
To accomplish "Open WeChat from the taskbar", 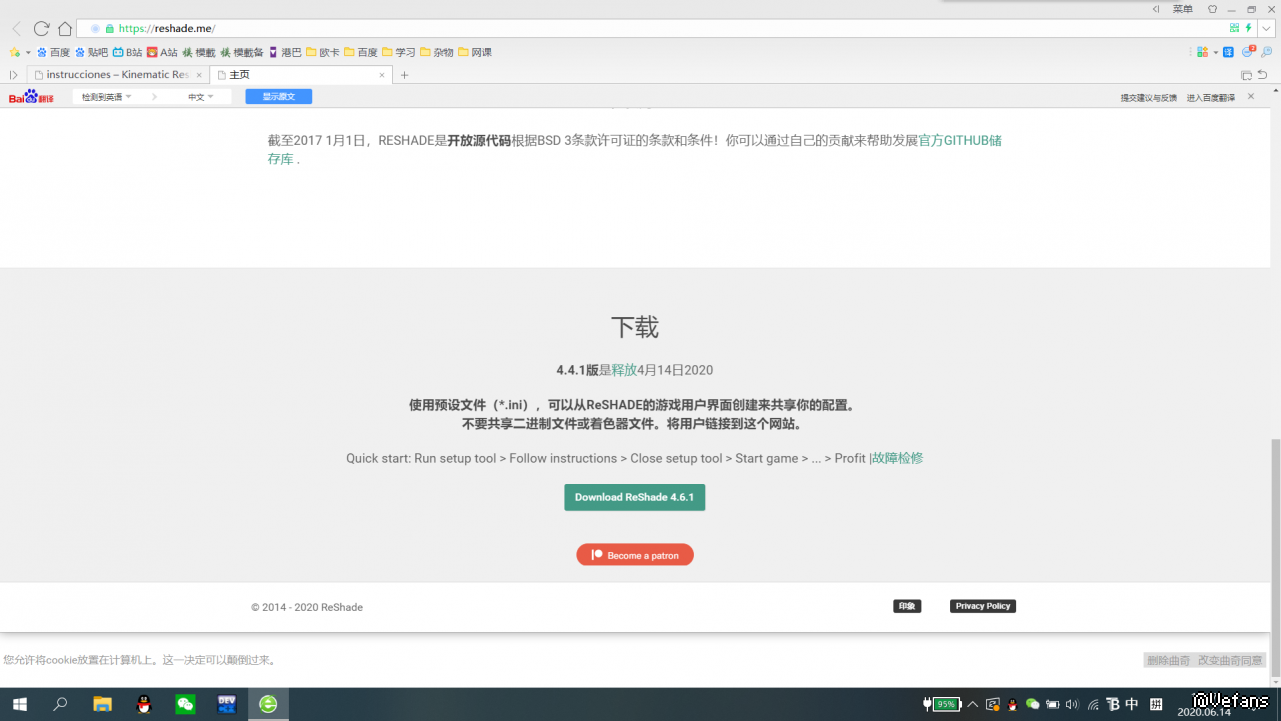I will (185, 704).
